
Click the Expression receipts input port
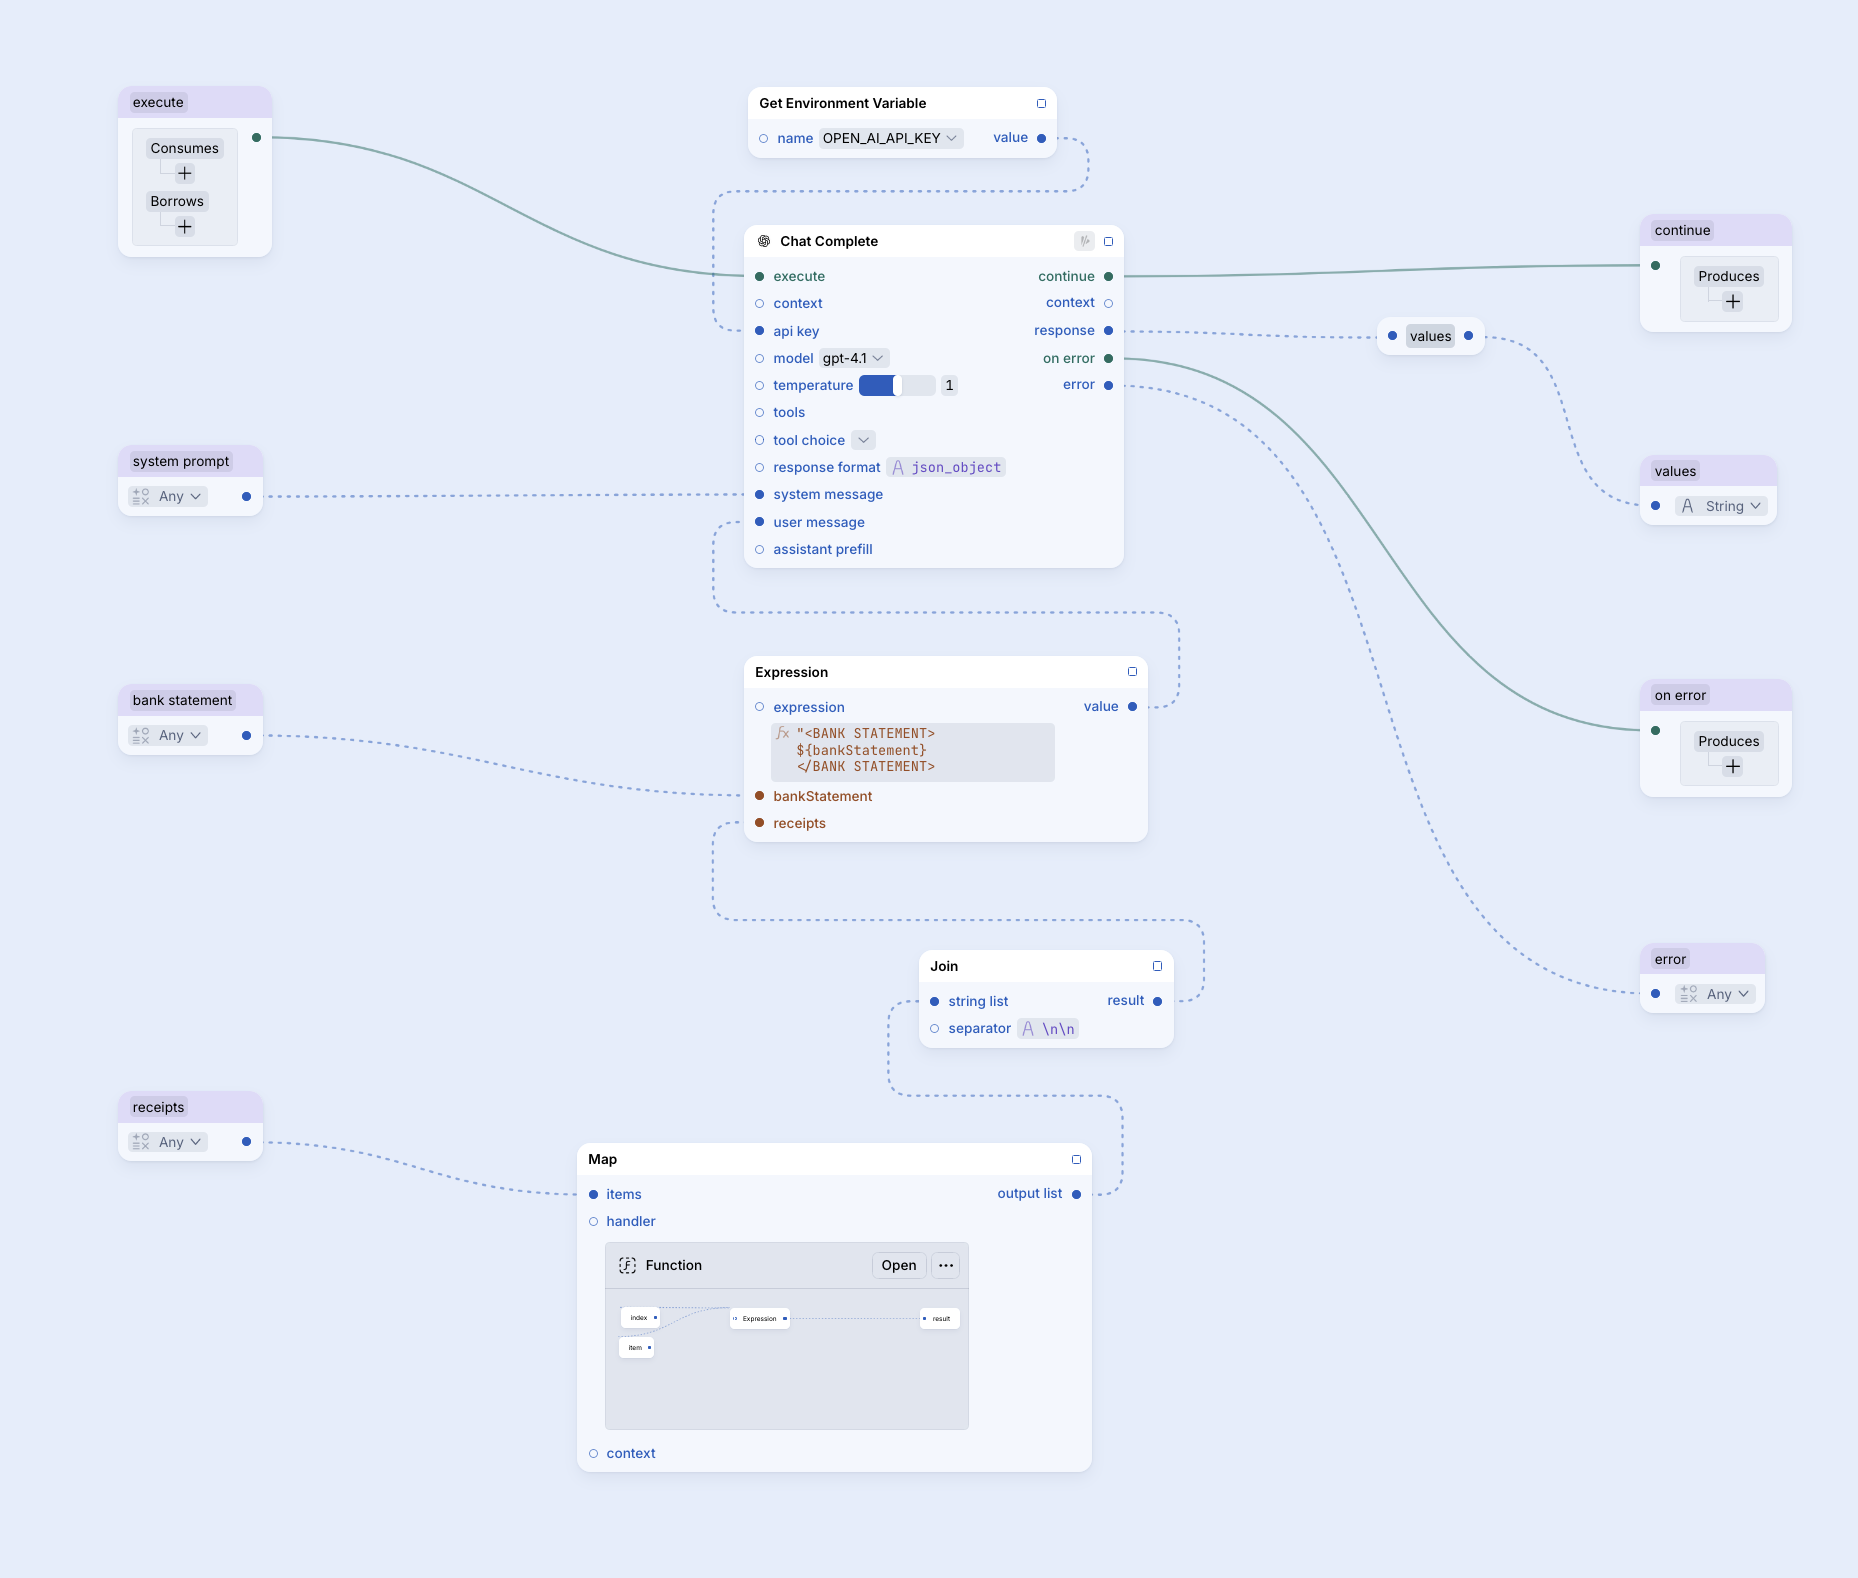click(760, 823)
